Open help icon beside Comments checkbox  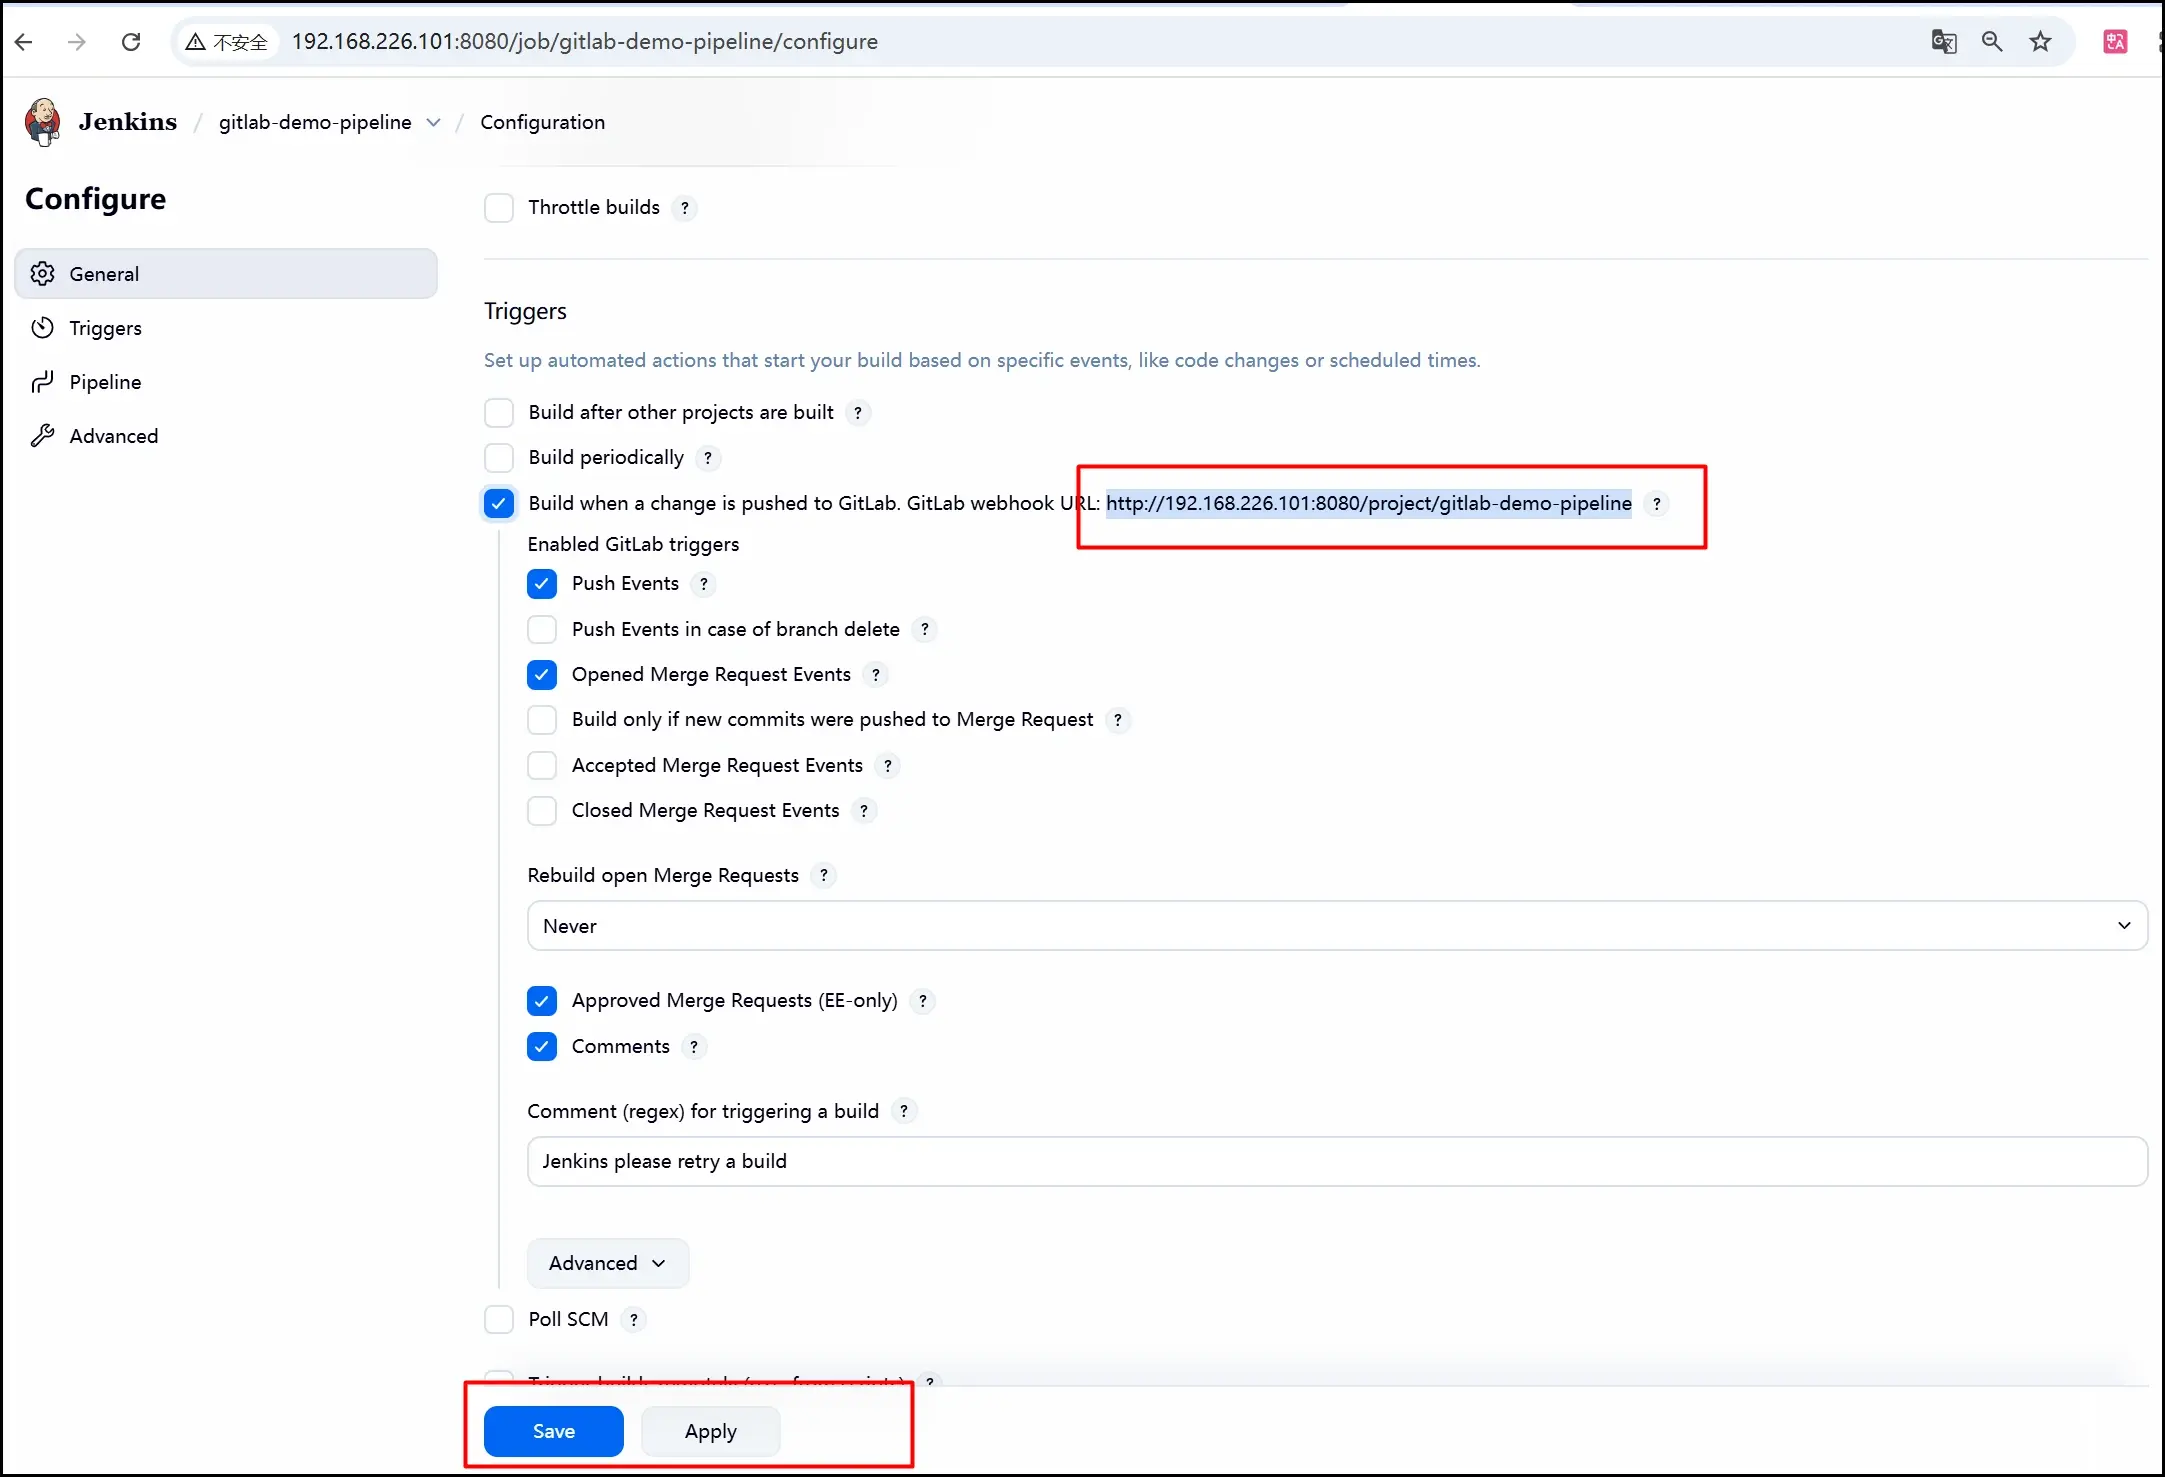(694, 1047)
